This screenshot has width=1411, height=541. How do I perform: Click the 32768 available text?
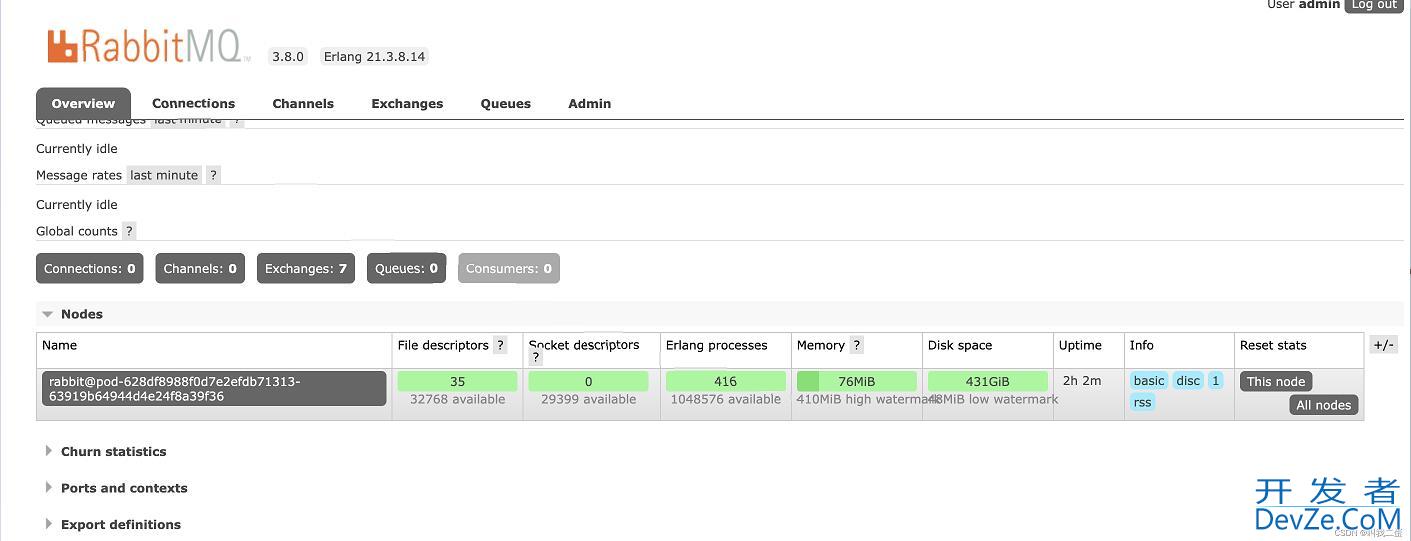(x=457, y=399)
